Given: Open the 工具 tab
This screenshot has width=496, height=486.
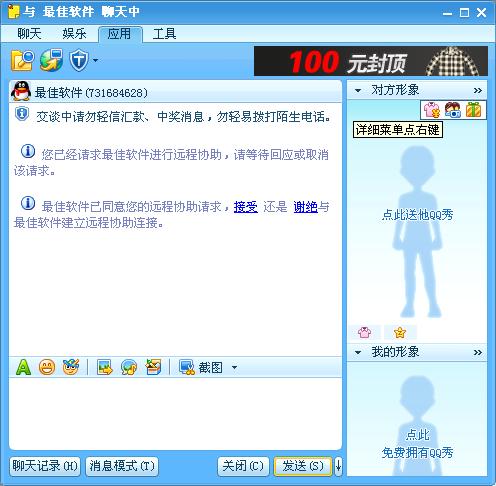Looking at the screenshot, I should click(x=164, y=34).
